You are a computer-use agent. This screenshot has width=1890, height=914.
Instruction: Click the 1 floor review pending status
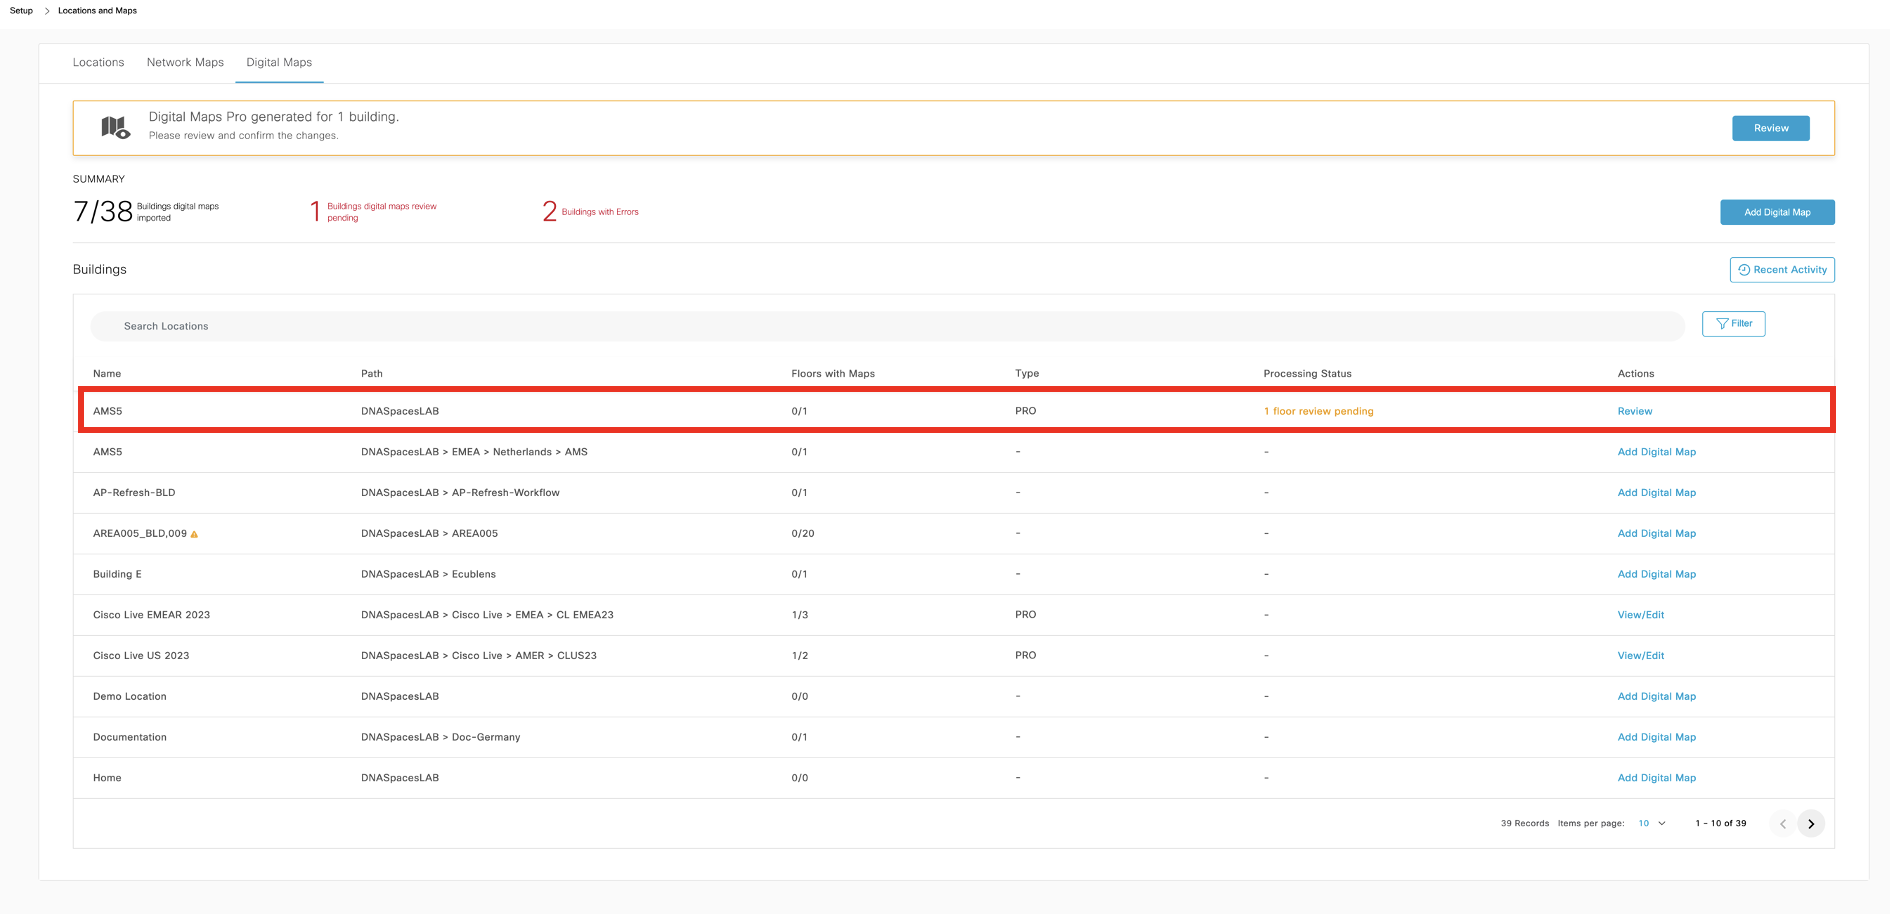1318,411
